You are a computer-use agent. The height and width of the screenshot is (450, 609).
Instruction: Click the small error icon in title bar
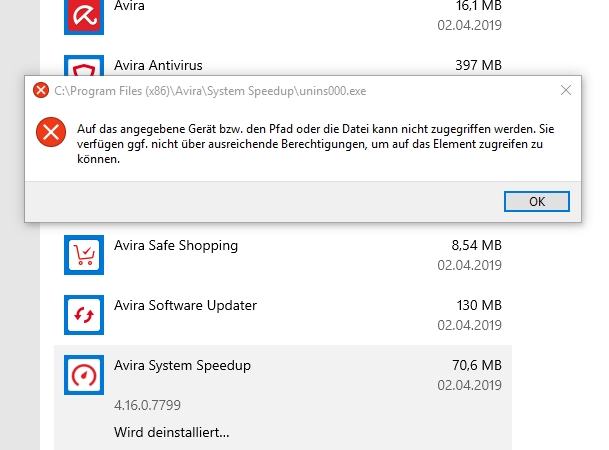pos(41,90)
